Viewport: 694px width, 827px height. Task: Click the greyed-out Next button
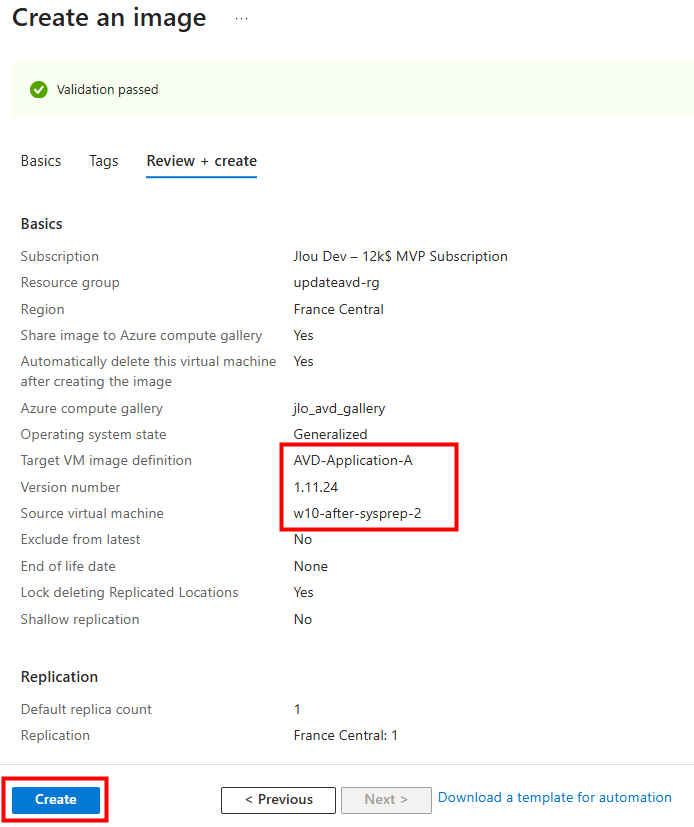coord(386,800)
